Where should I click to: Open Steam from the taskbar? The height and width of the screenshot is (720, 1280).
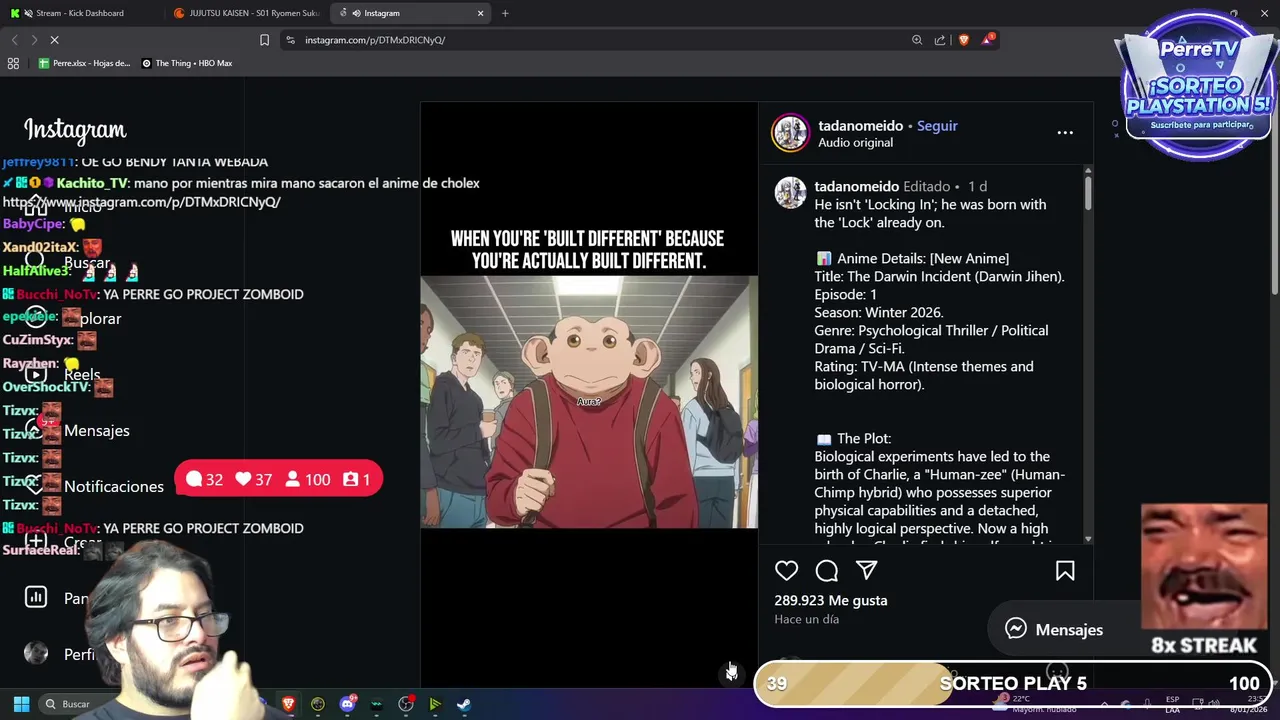click(464, 704)
